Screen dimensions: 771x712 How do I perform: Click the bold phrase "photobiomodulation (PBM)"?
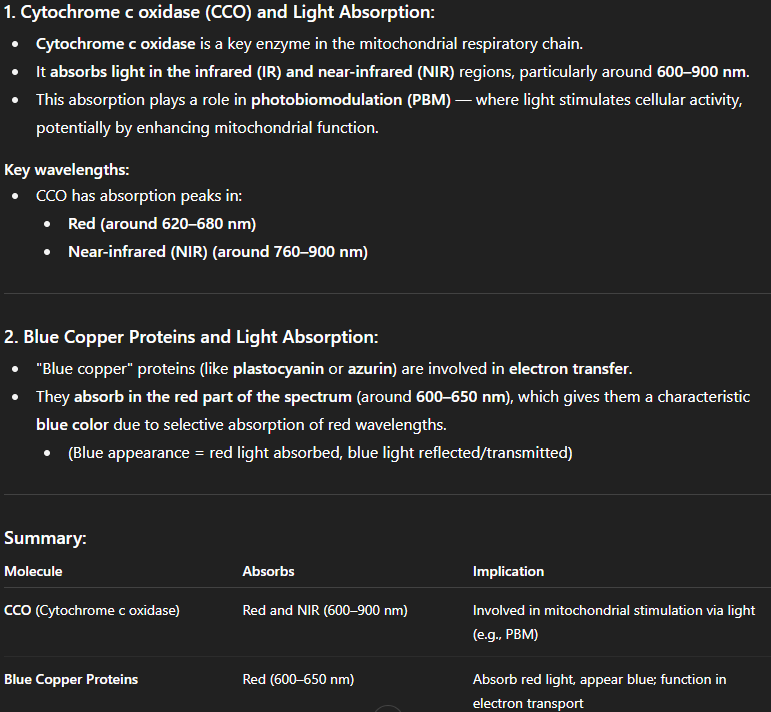point(351,100)
